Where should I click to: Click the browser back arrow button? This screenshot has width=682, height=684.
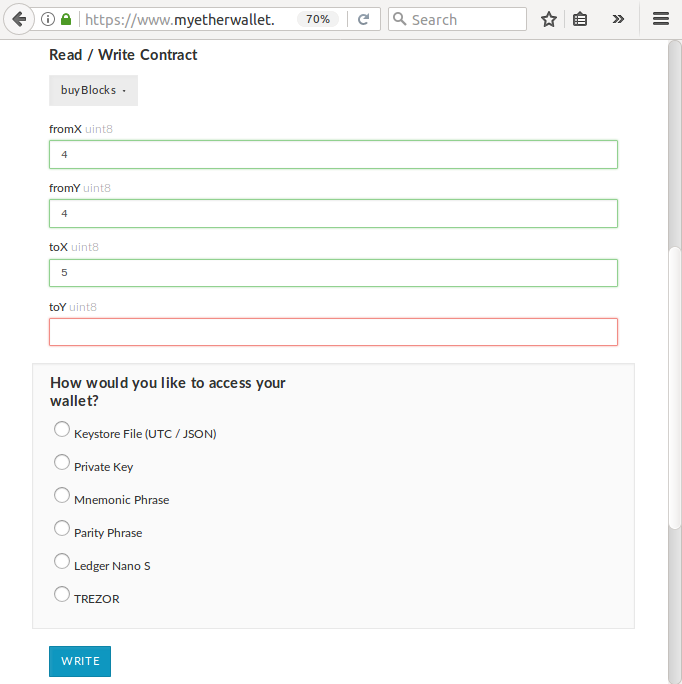19,19
